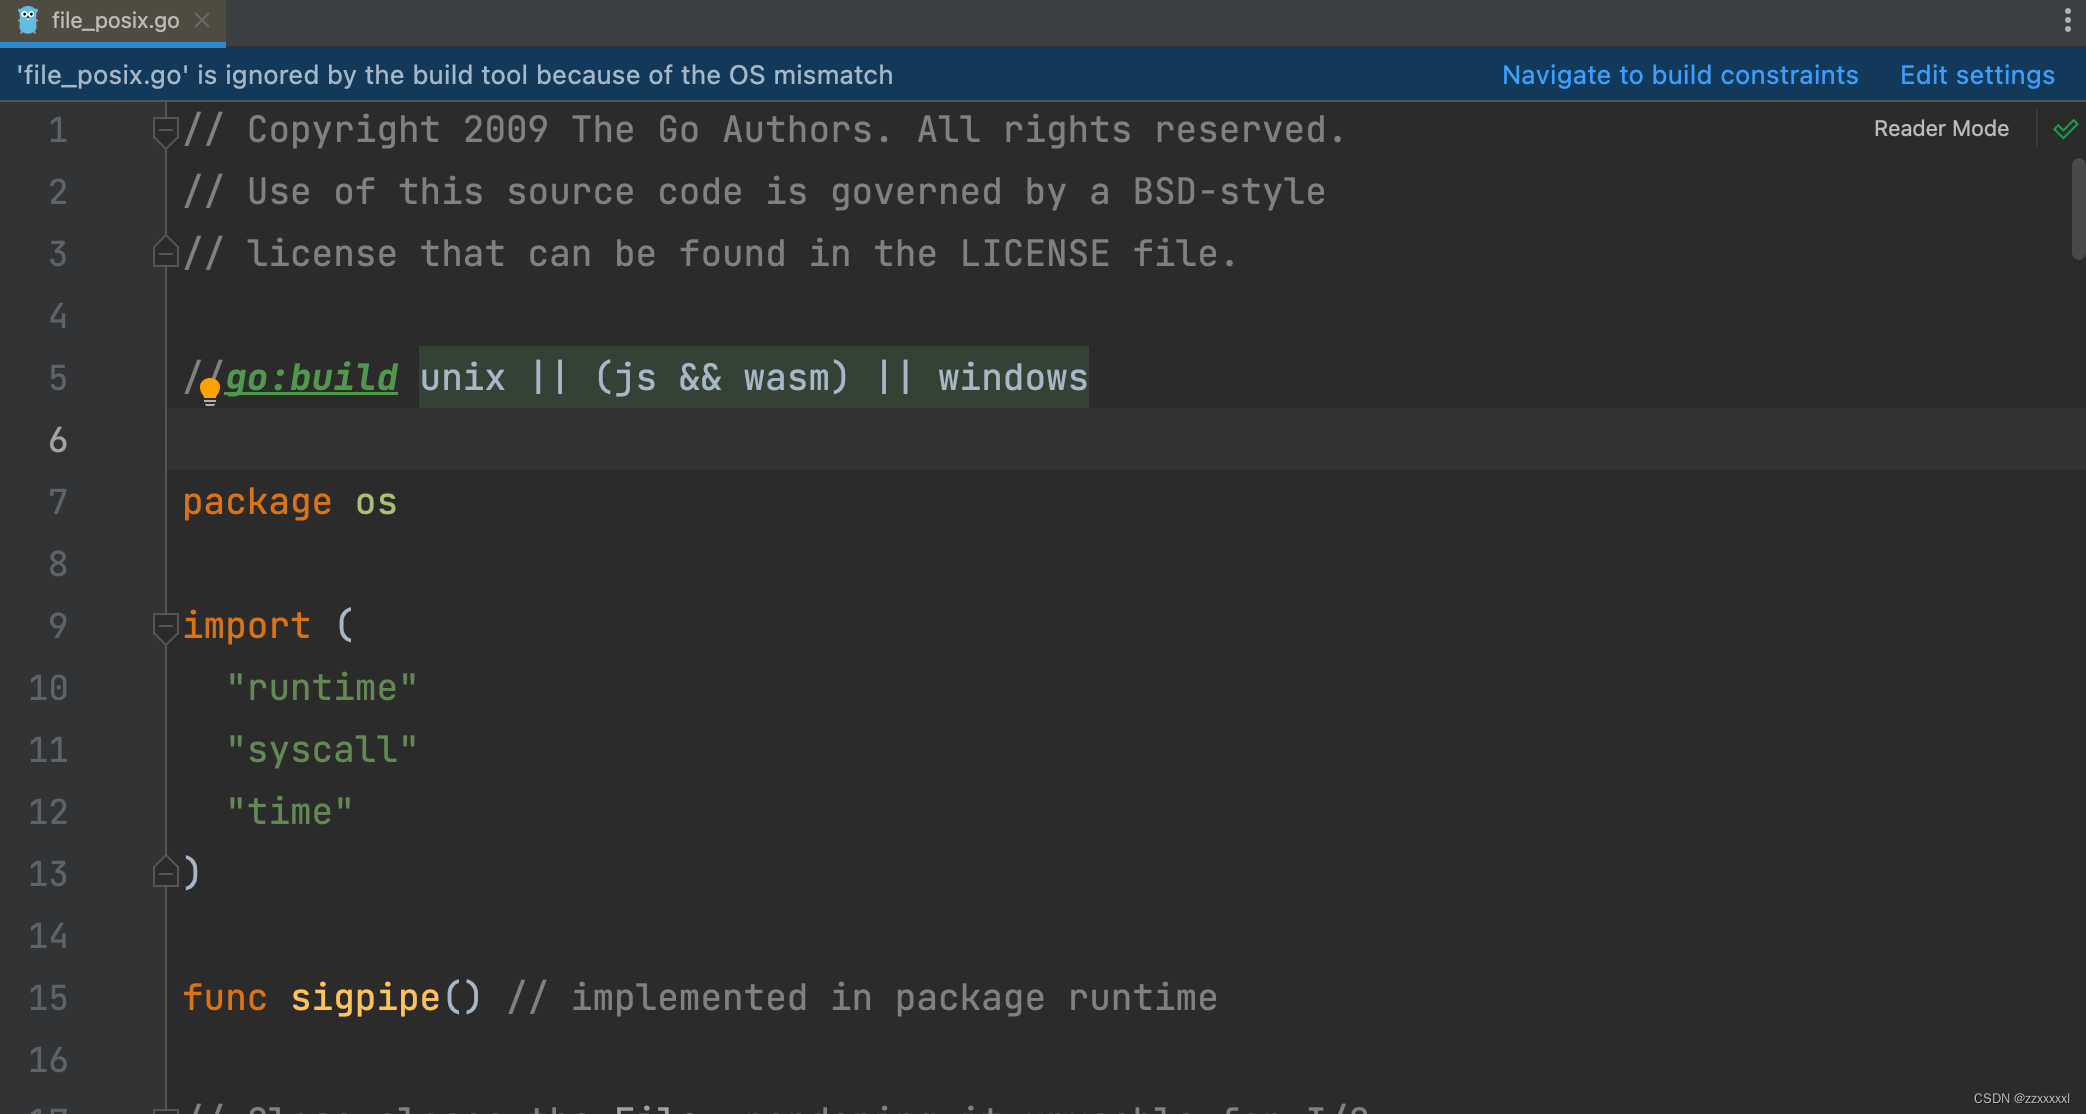Screen dimensions: 2086x1114
Task: Click the green inspection checkmark icon
Action: coord(2065,129)
